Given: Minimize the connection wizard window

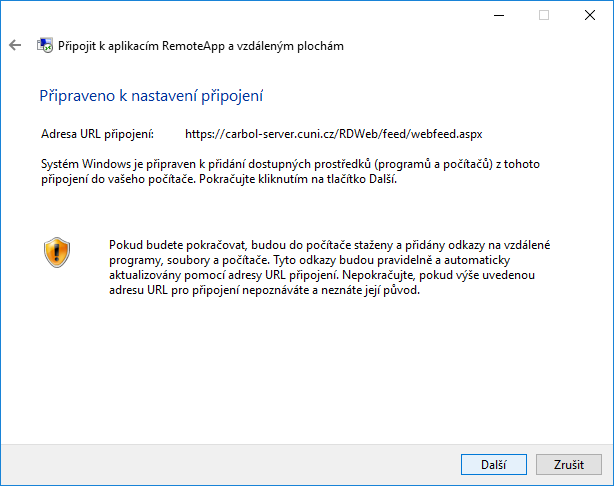Looking at the screenshot, I should click(500, 15).
